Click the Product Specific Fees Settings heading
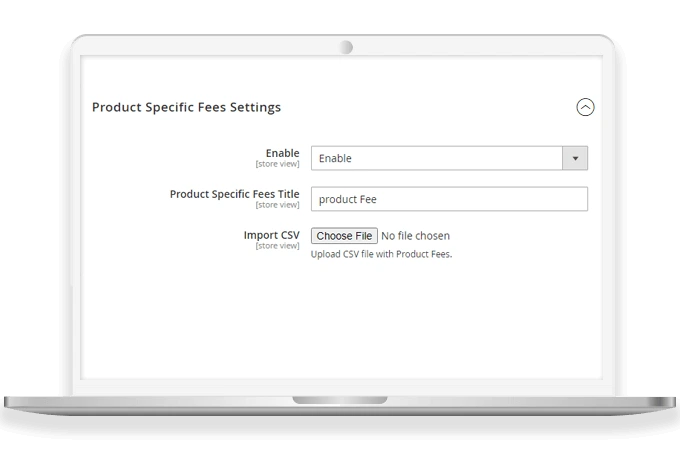 pos(186,107)
